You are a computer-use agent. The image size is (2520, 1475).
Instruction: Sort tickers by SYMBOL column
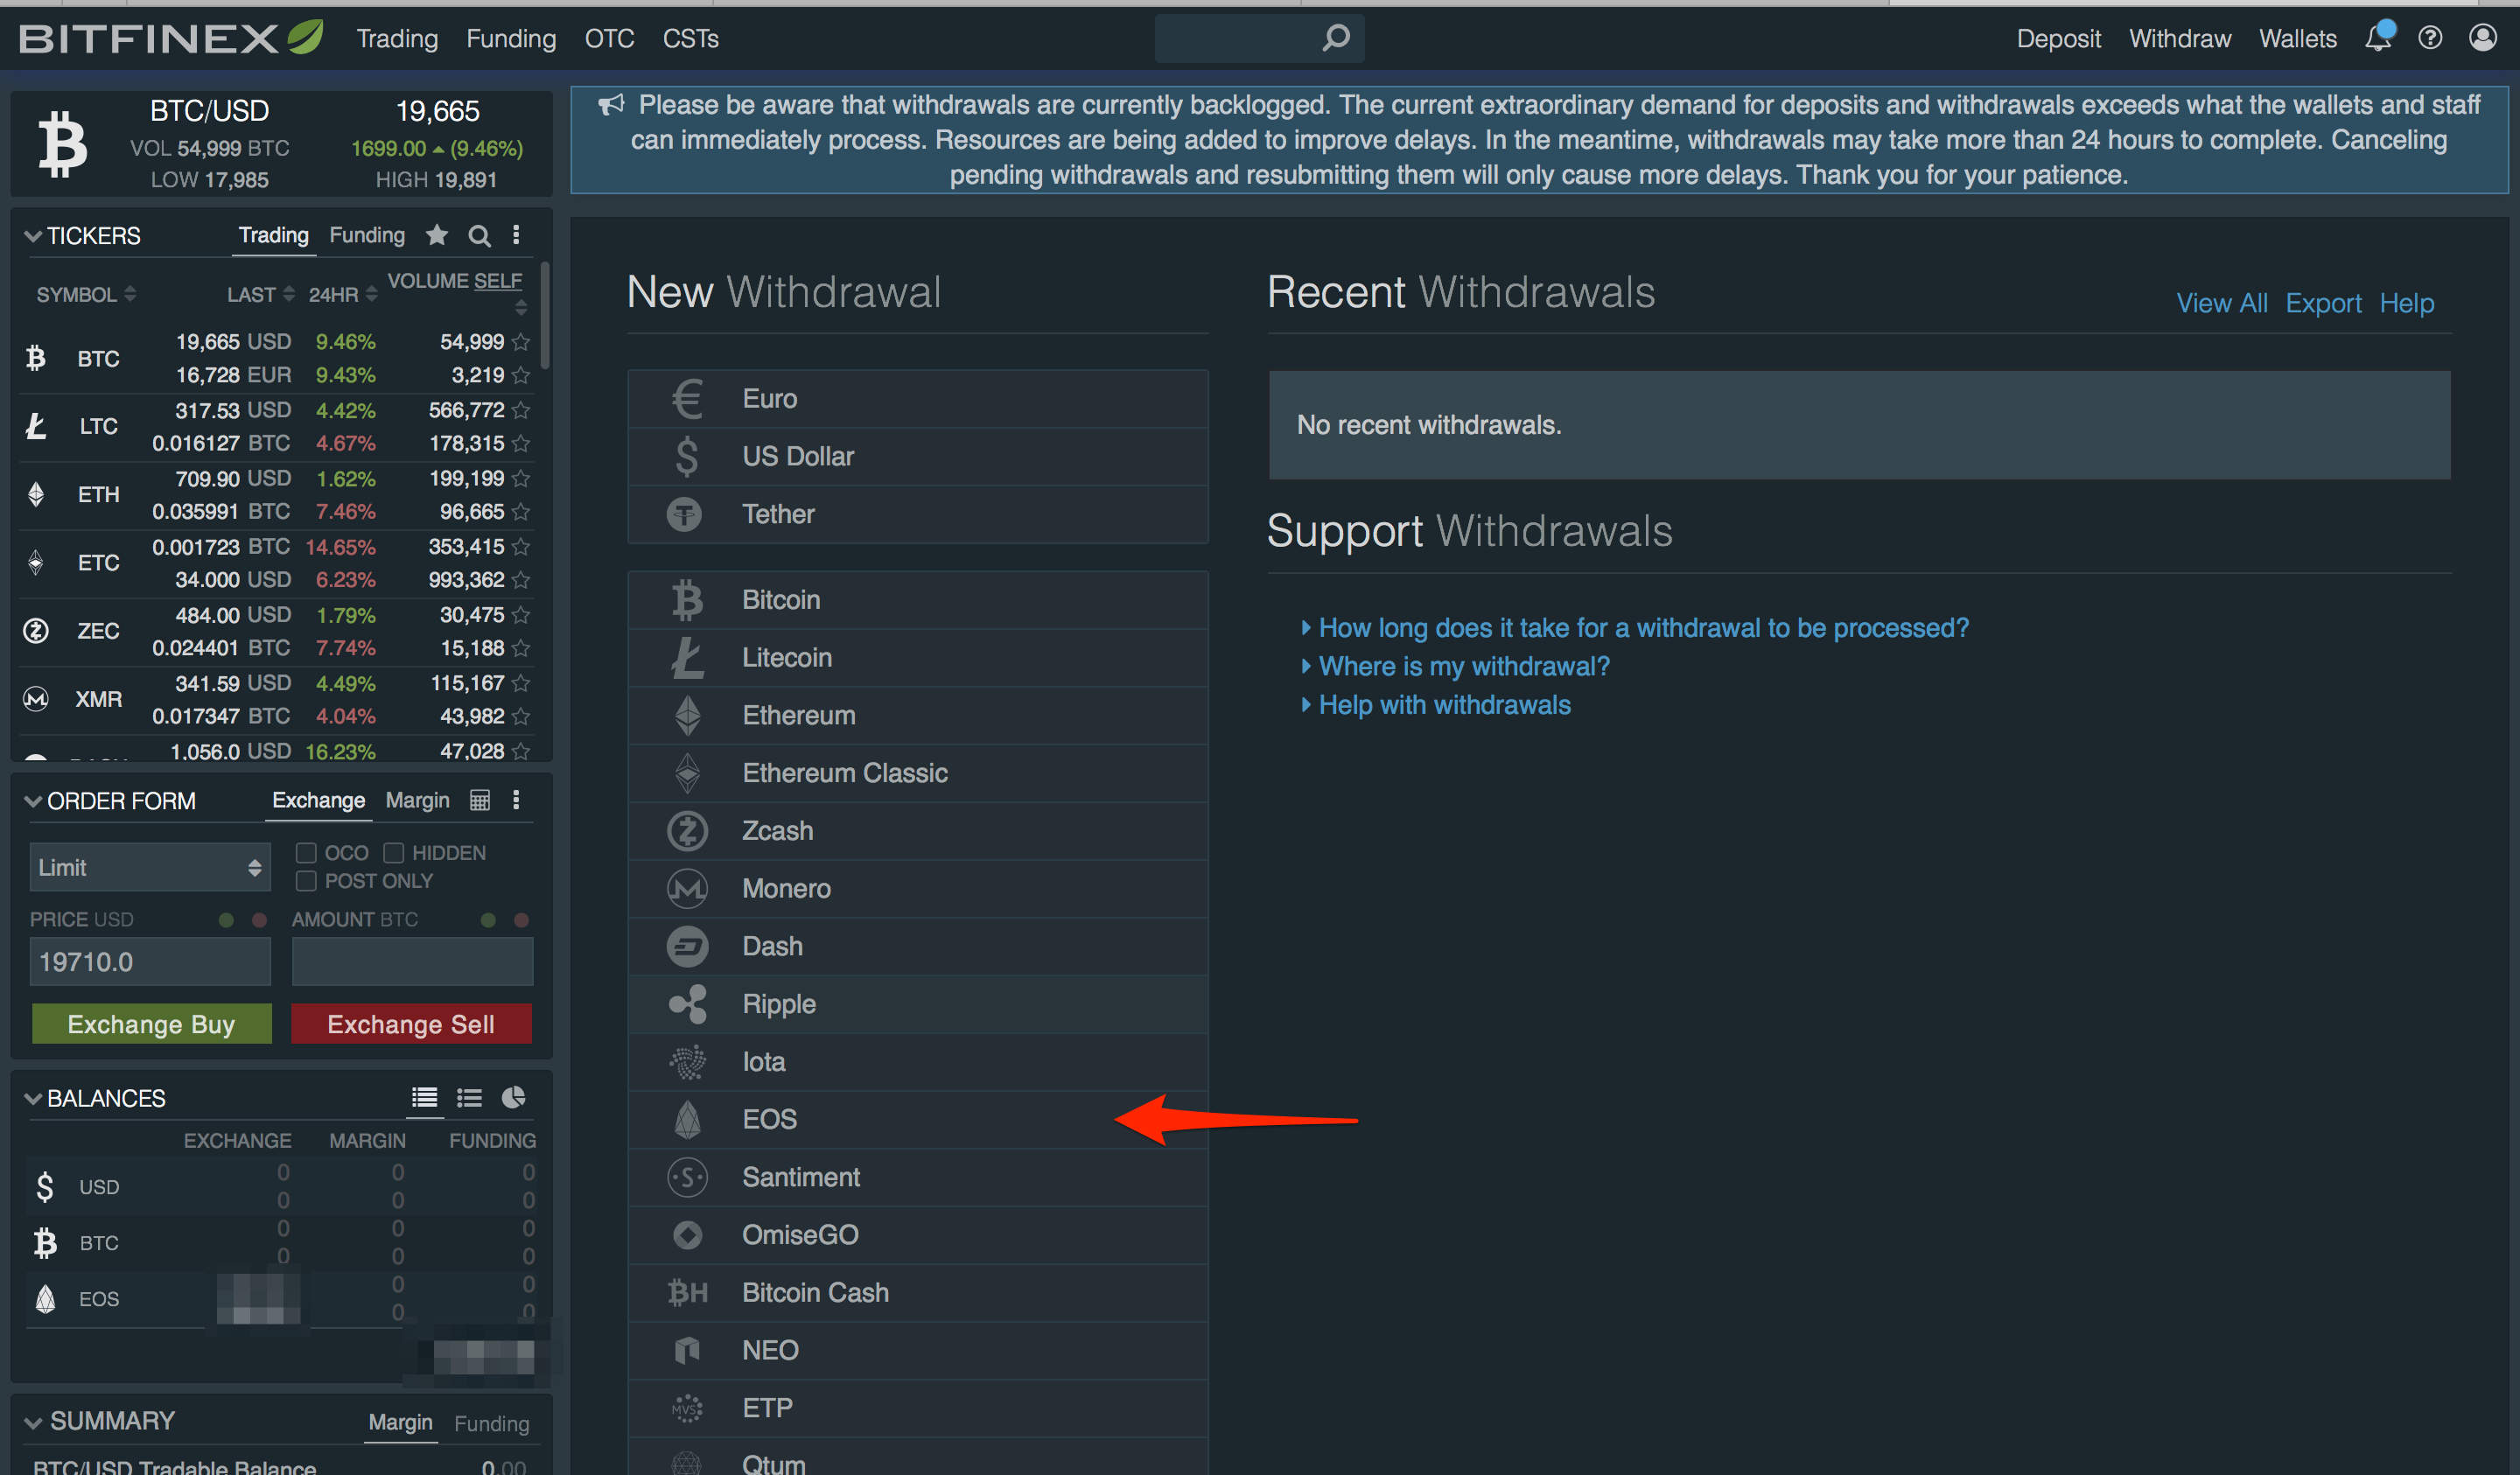(86, 294)
